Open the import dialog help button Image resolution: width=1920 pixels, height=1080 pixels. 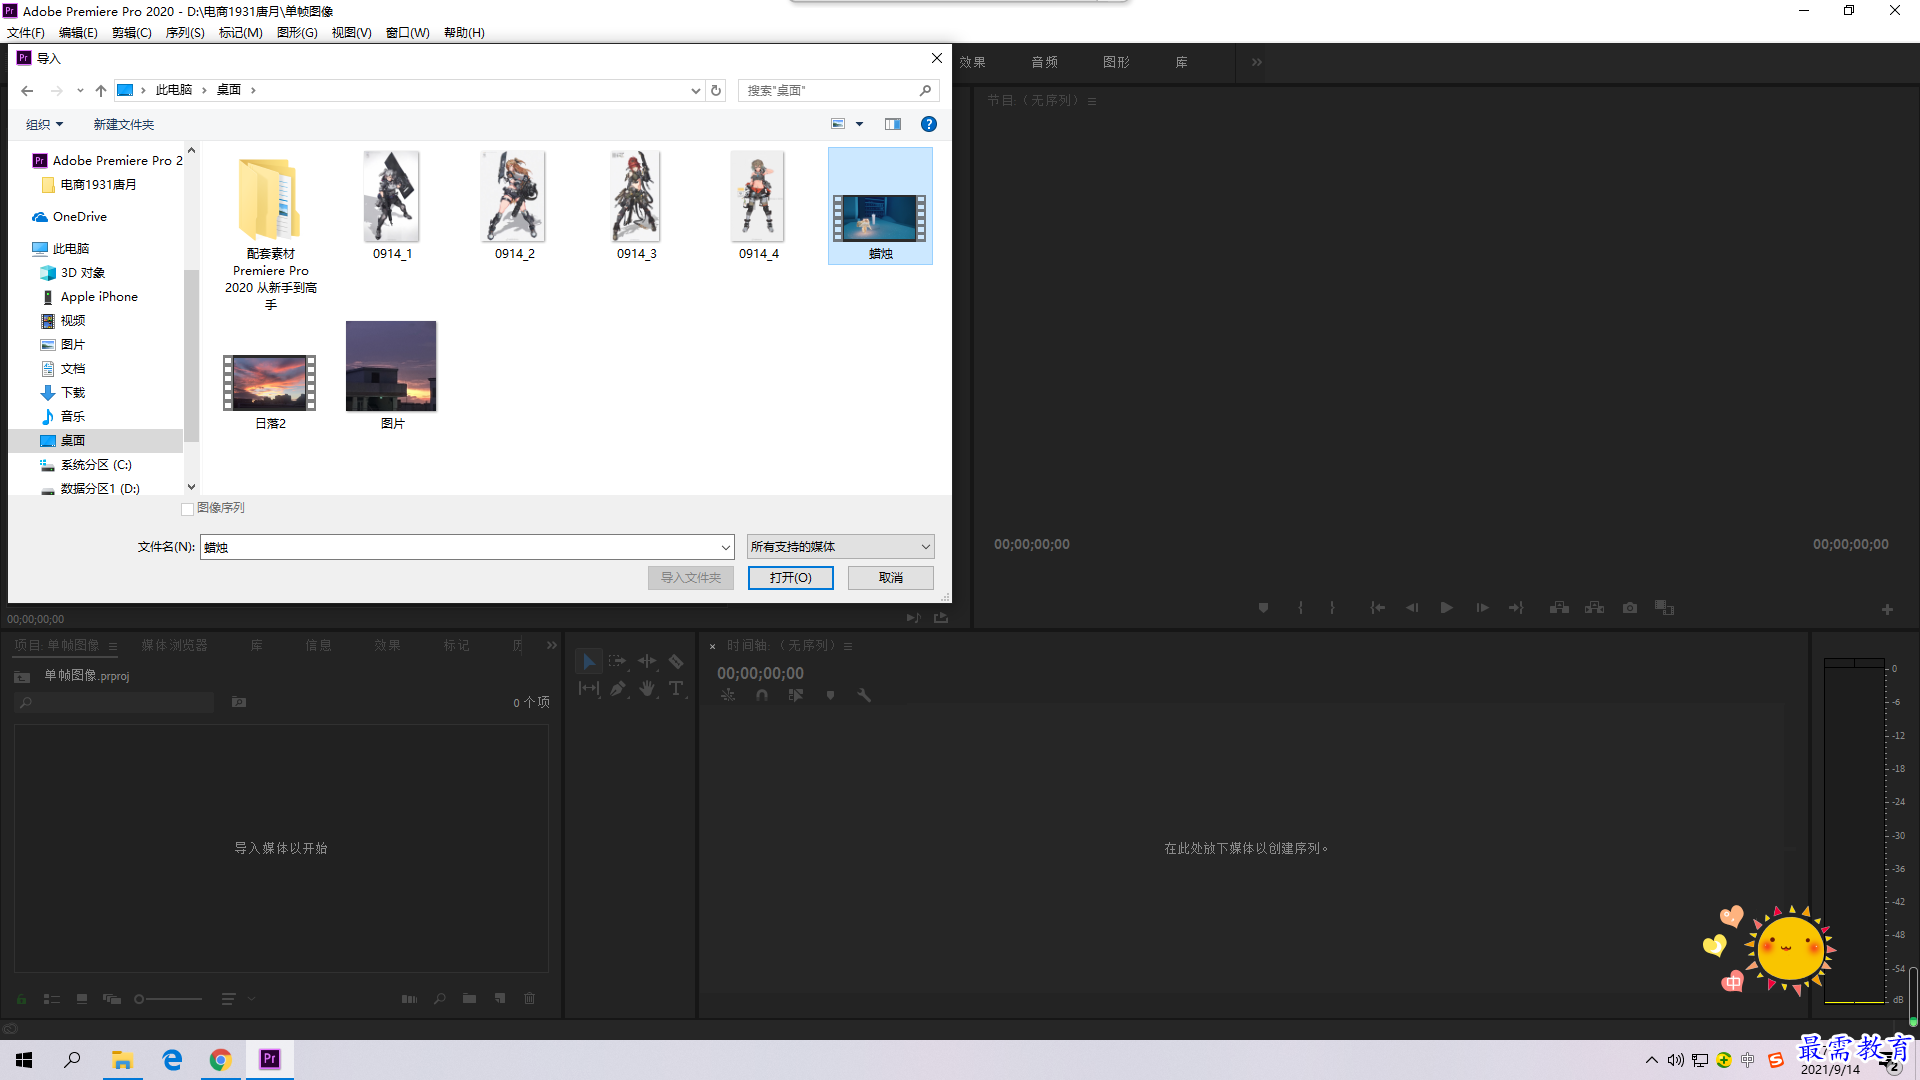[929, 124]
